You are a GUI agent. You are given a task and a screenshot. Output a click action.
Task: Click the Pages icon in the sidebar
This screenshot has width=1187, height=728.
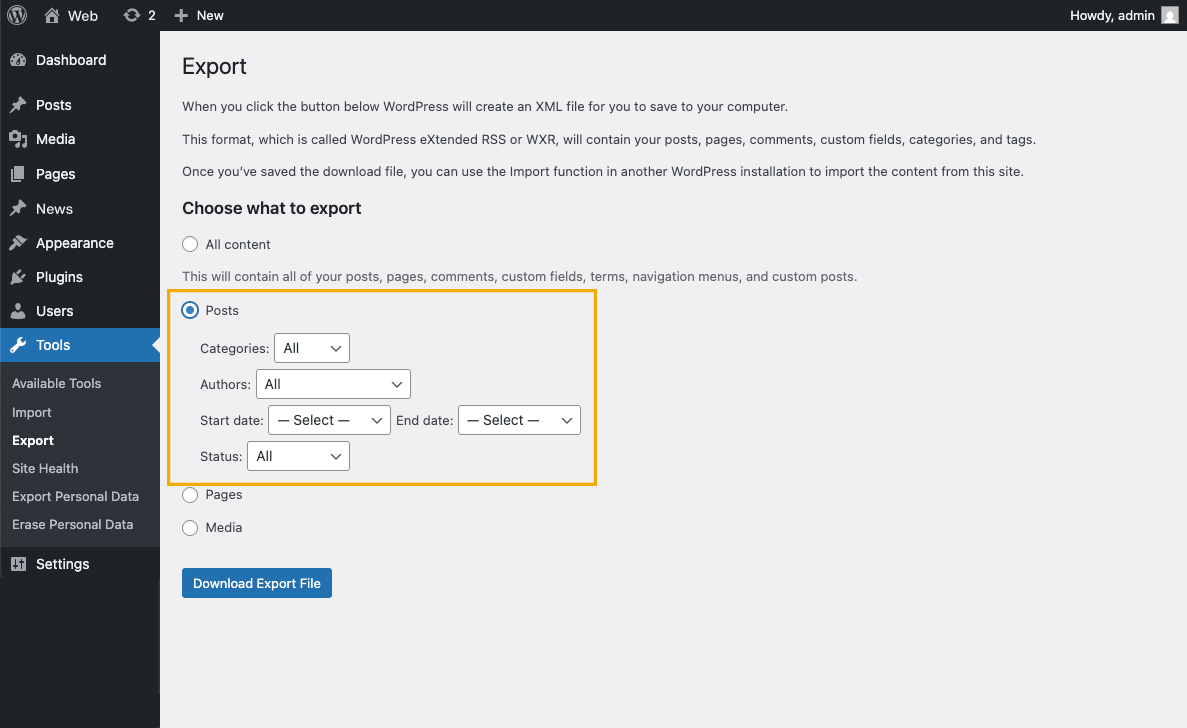[x=19, y=173]
